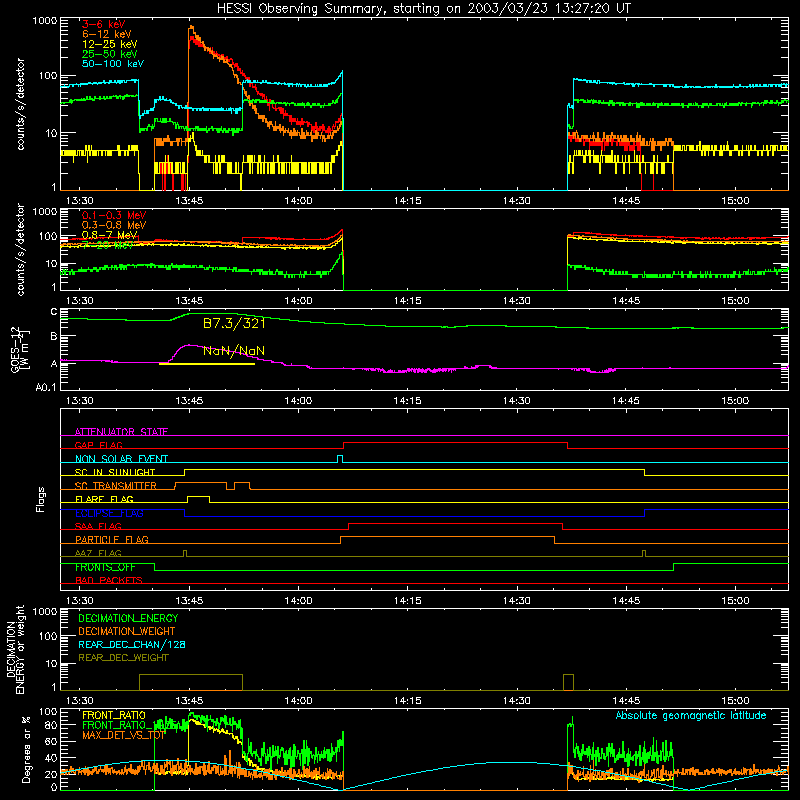
Task: Select the BAD_PACKETS flag label
Action: point(109,580)
